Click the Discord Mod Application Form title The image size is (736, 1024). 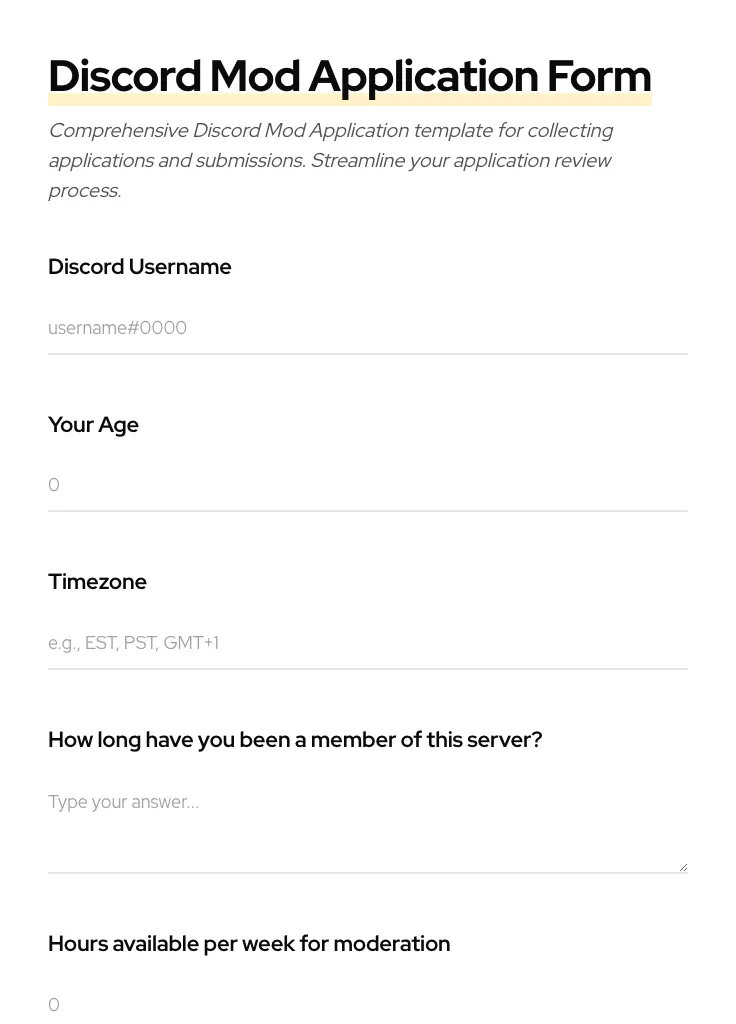(x=349, y=76)
